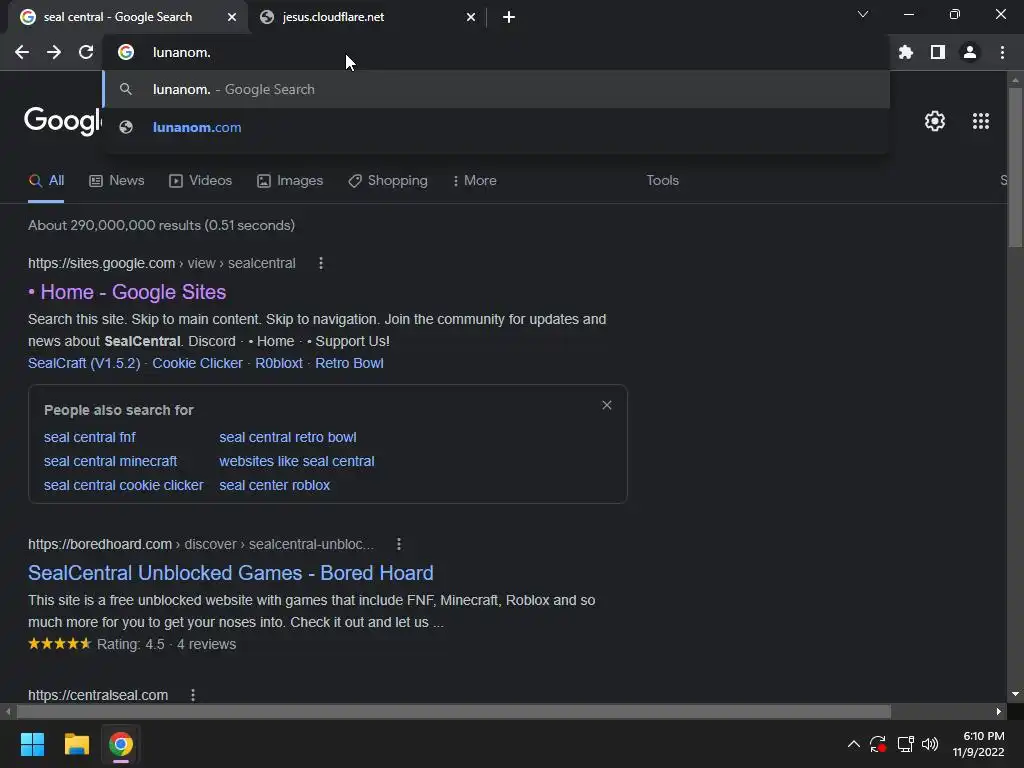The height and width of the screenshot is (768, 1024).
Task: Switch to Images results
Action: pyautogui.click(x=290, y=181)
